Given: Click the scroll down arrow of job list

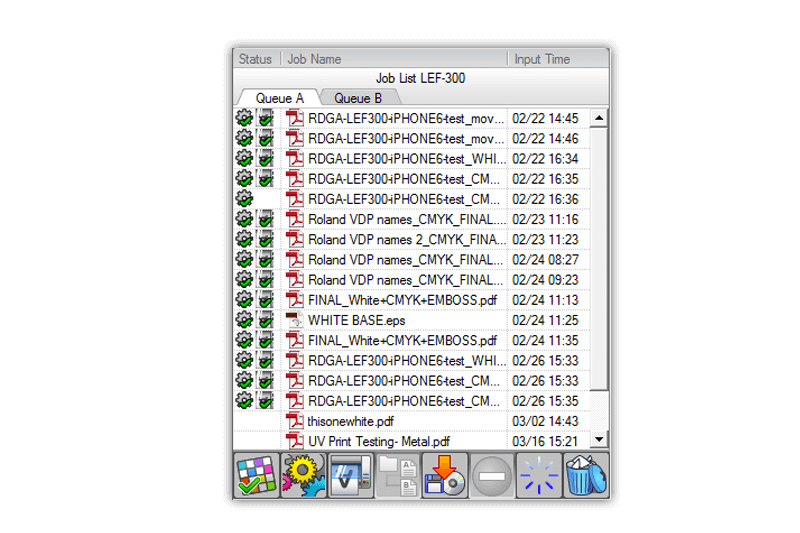Looking at the screenshot, I should pos(599,440).
